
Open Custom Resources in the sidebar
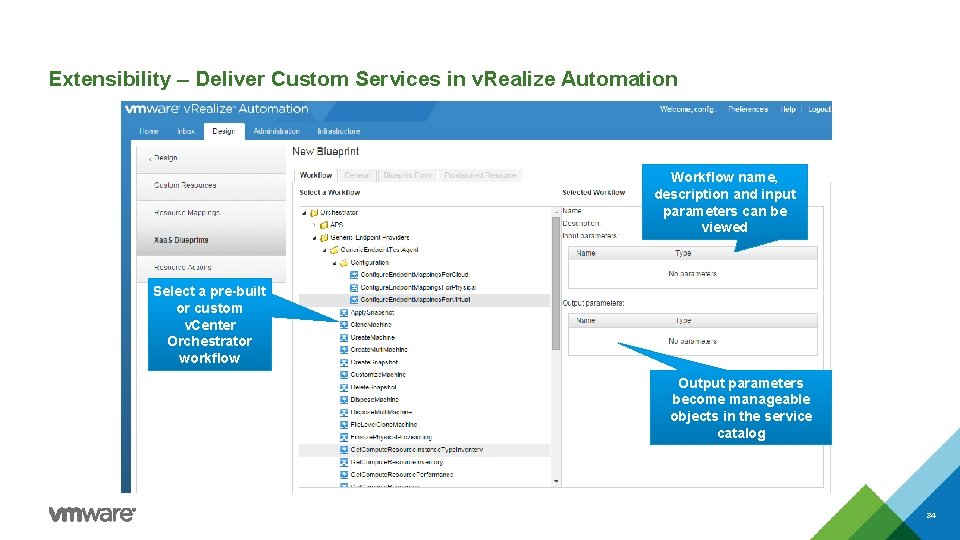click(x=211, y=186)
